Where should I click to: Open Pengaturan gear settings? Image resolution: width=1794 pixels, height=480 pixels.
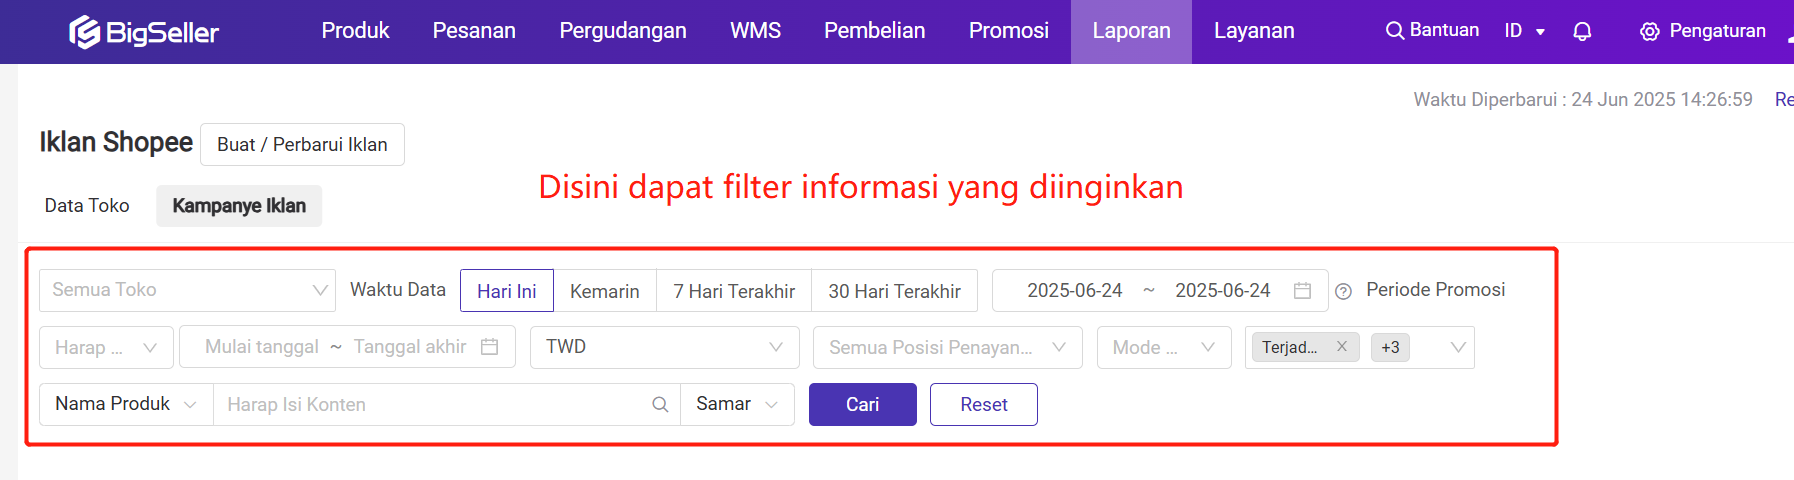click(1650, 31)
